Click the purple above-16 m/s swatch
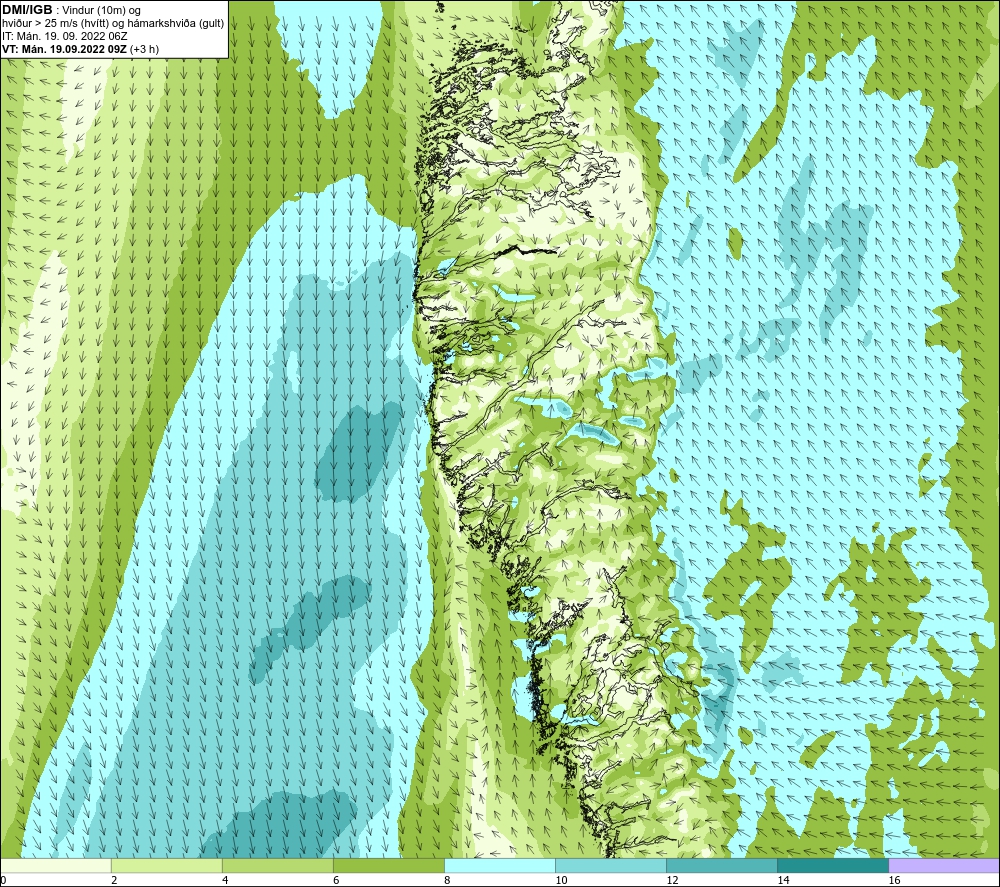Image resolution: width=1000 pixels, height=887 pixels. pos(944,865)
